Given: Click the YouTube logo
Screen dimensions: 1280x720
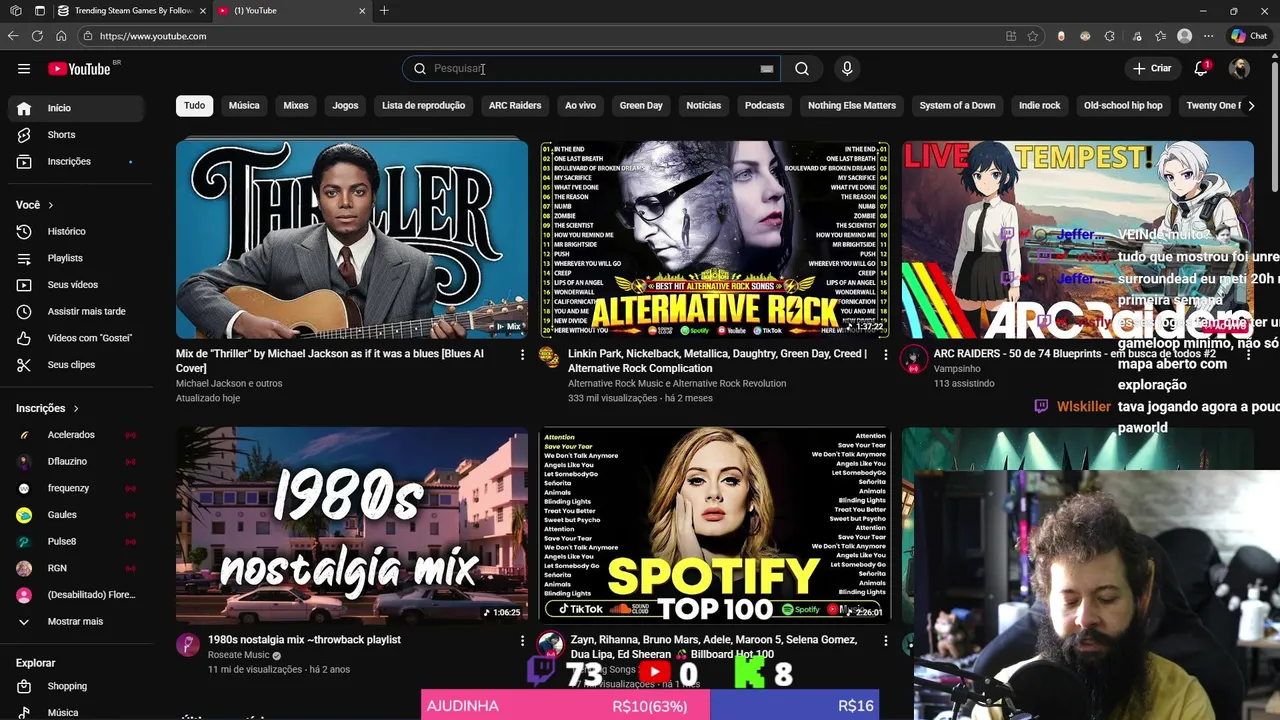Looking at the screenshot, I should click(x=79, y=69).
